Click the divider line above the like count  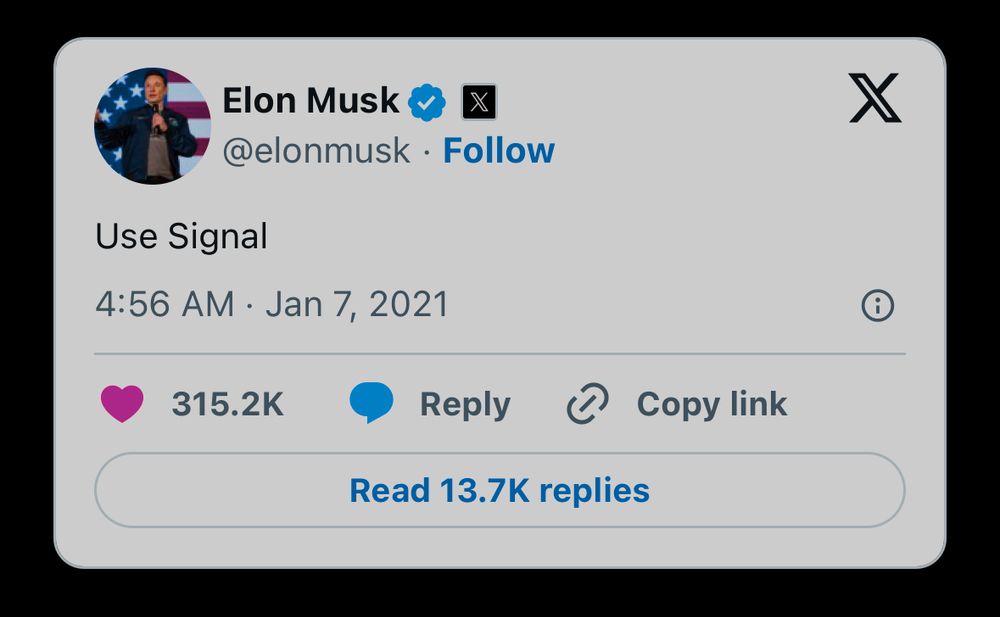tap(500, 354)
